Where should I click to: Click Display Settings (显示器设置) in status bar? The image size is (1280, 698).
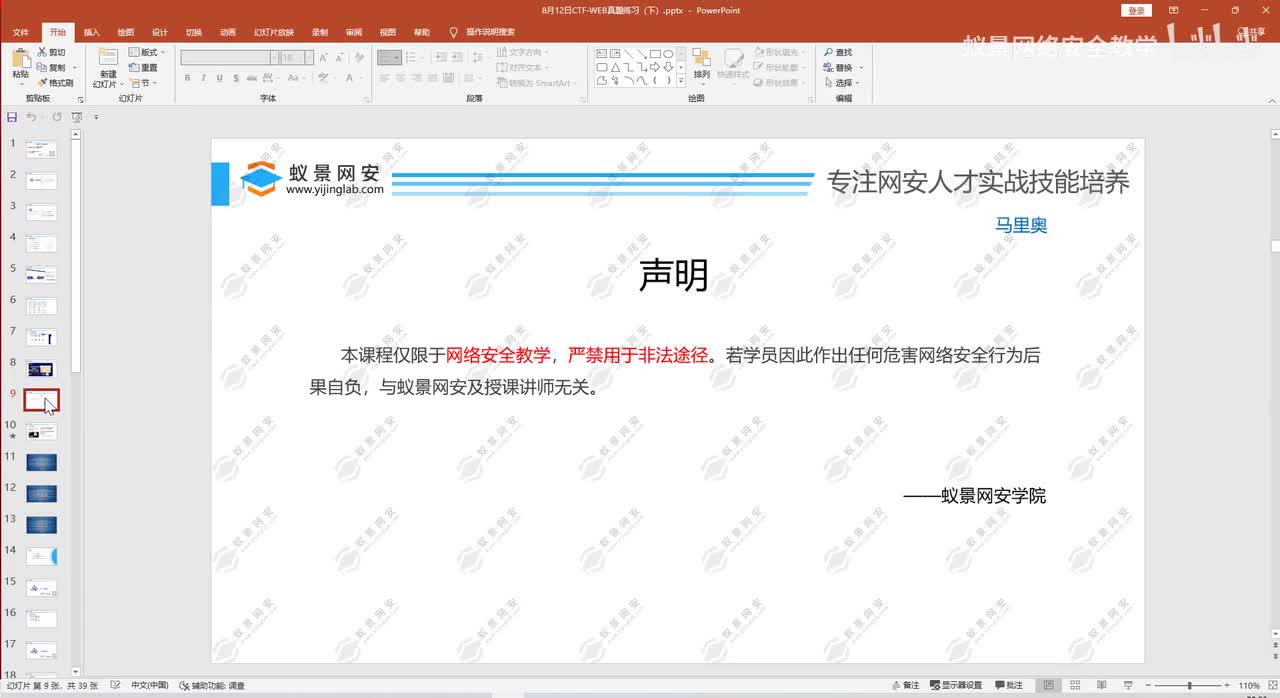coord(956,685)
